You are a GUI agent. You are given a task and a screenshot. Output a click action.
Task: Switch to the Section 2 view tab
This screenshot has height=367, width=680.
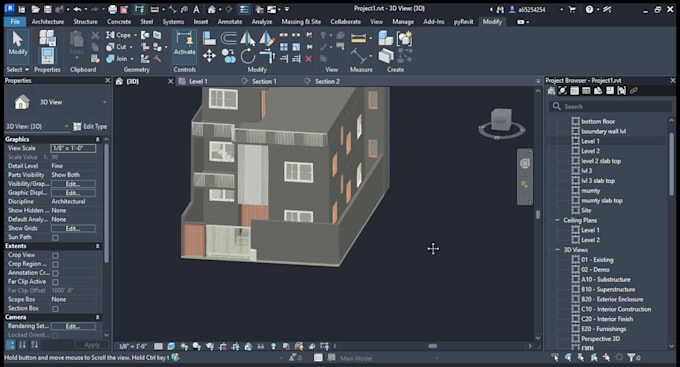pyautogui.click(x=327, y=81)
